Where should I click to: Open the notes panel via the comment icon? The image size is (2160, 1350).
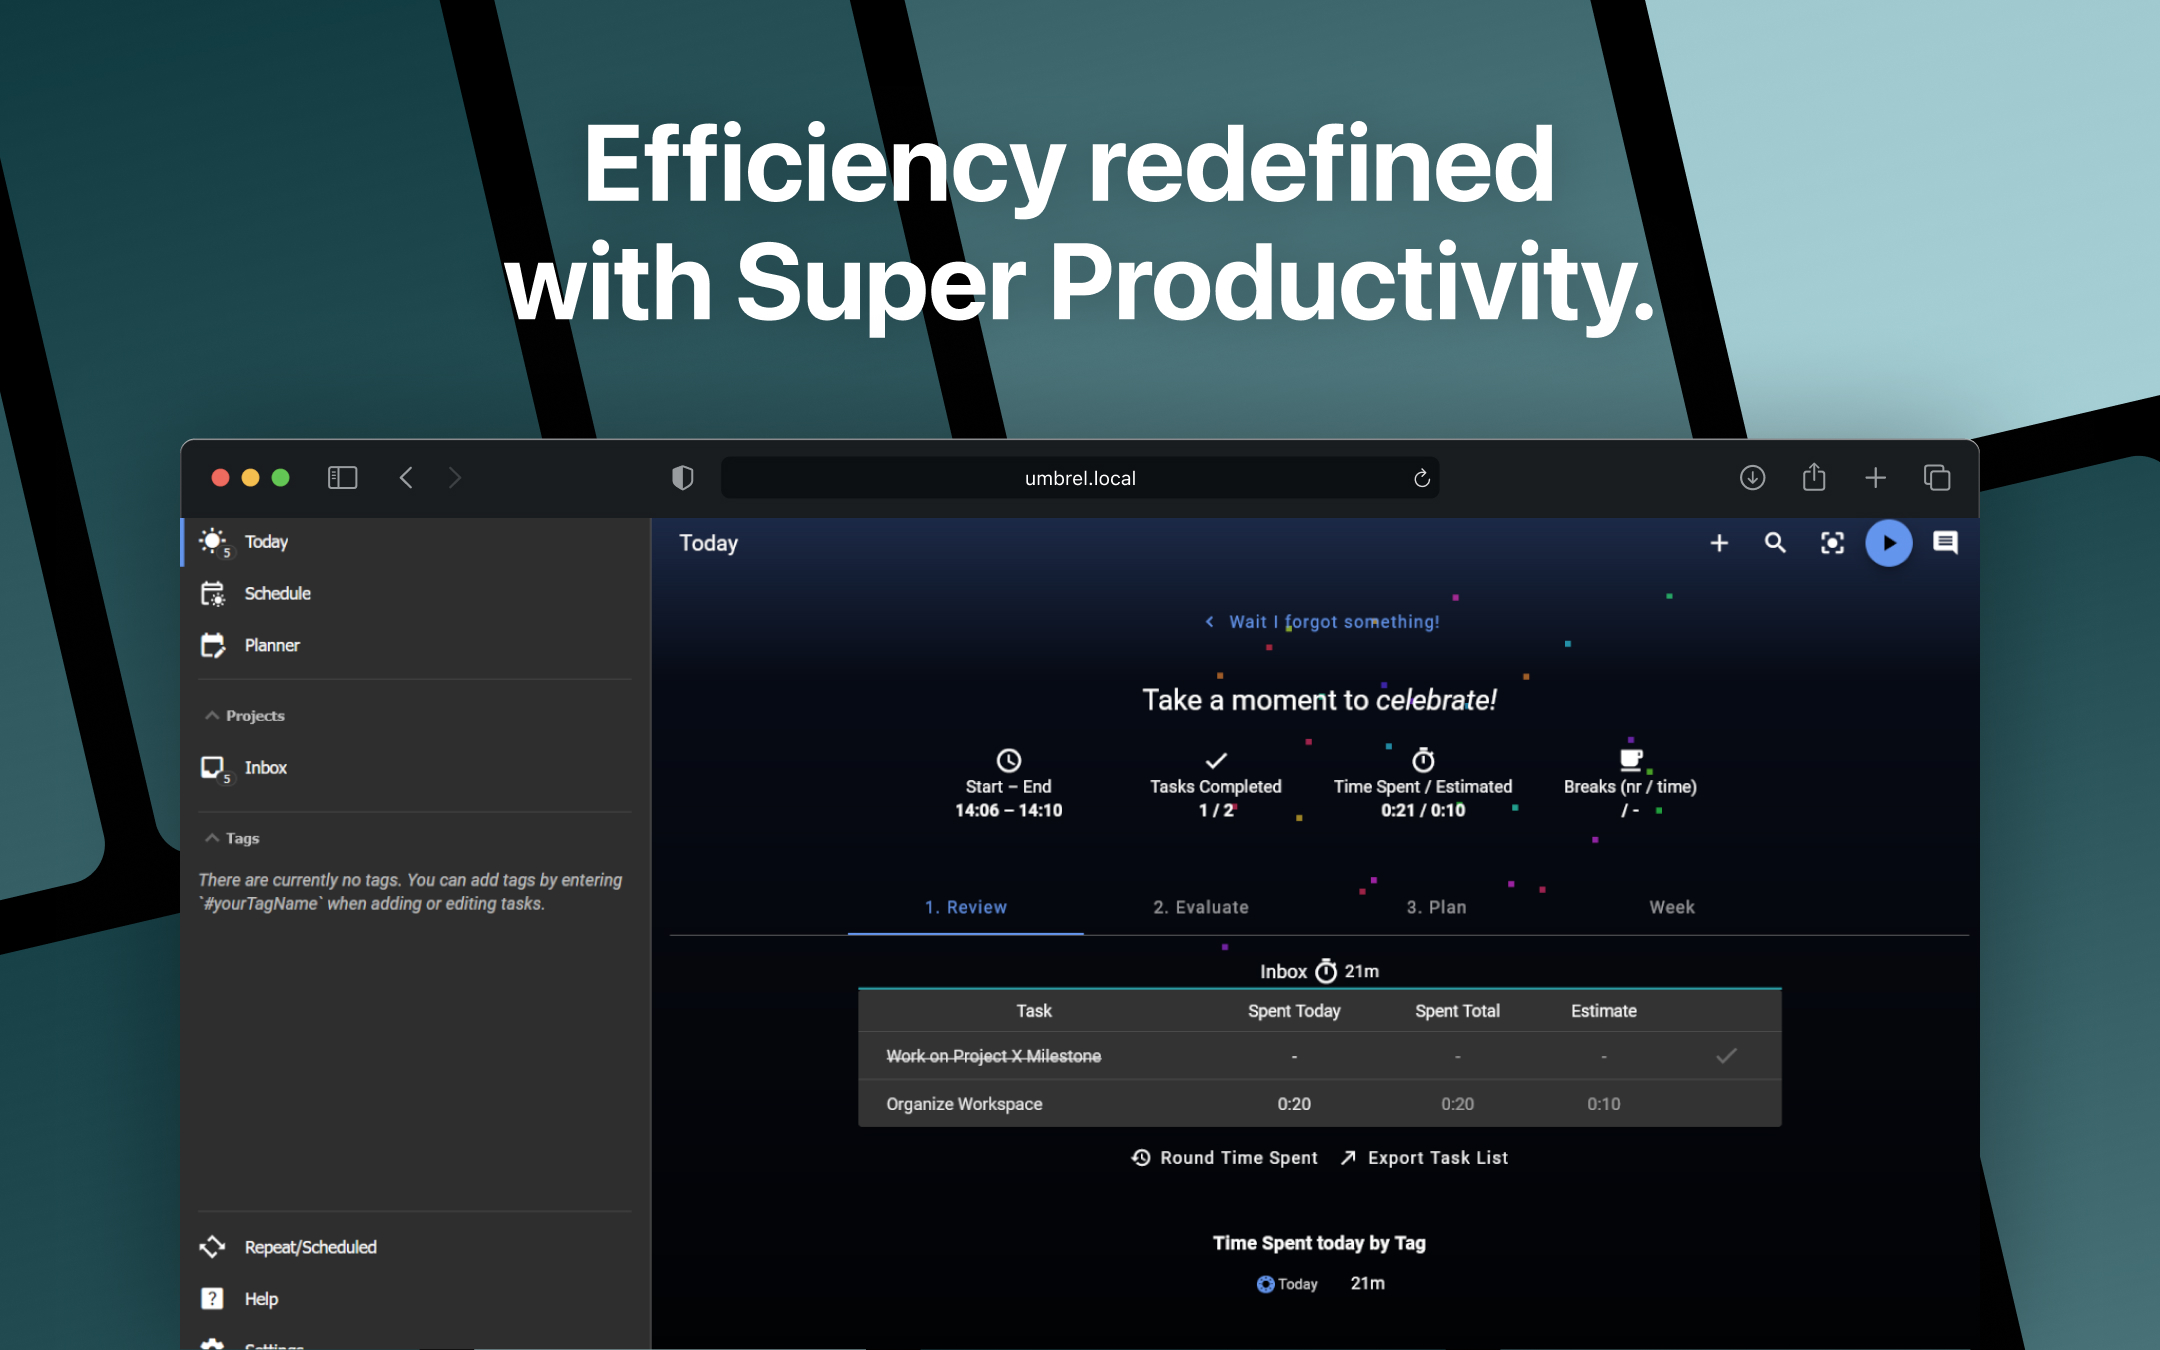tap(1945, 543)
